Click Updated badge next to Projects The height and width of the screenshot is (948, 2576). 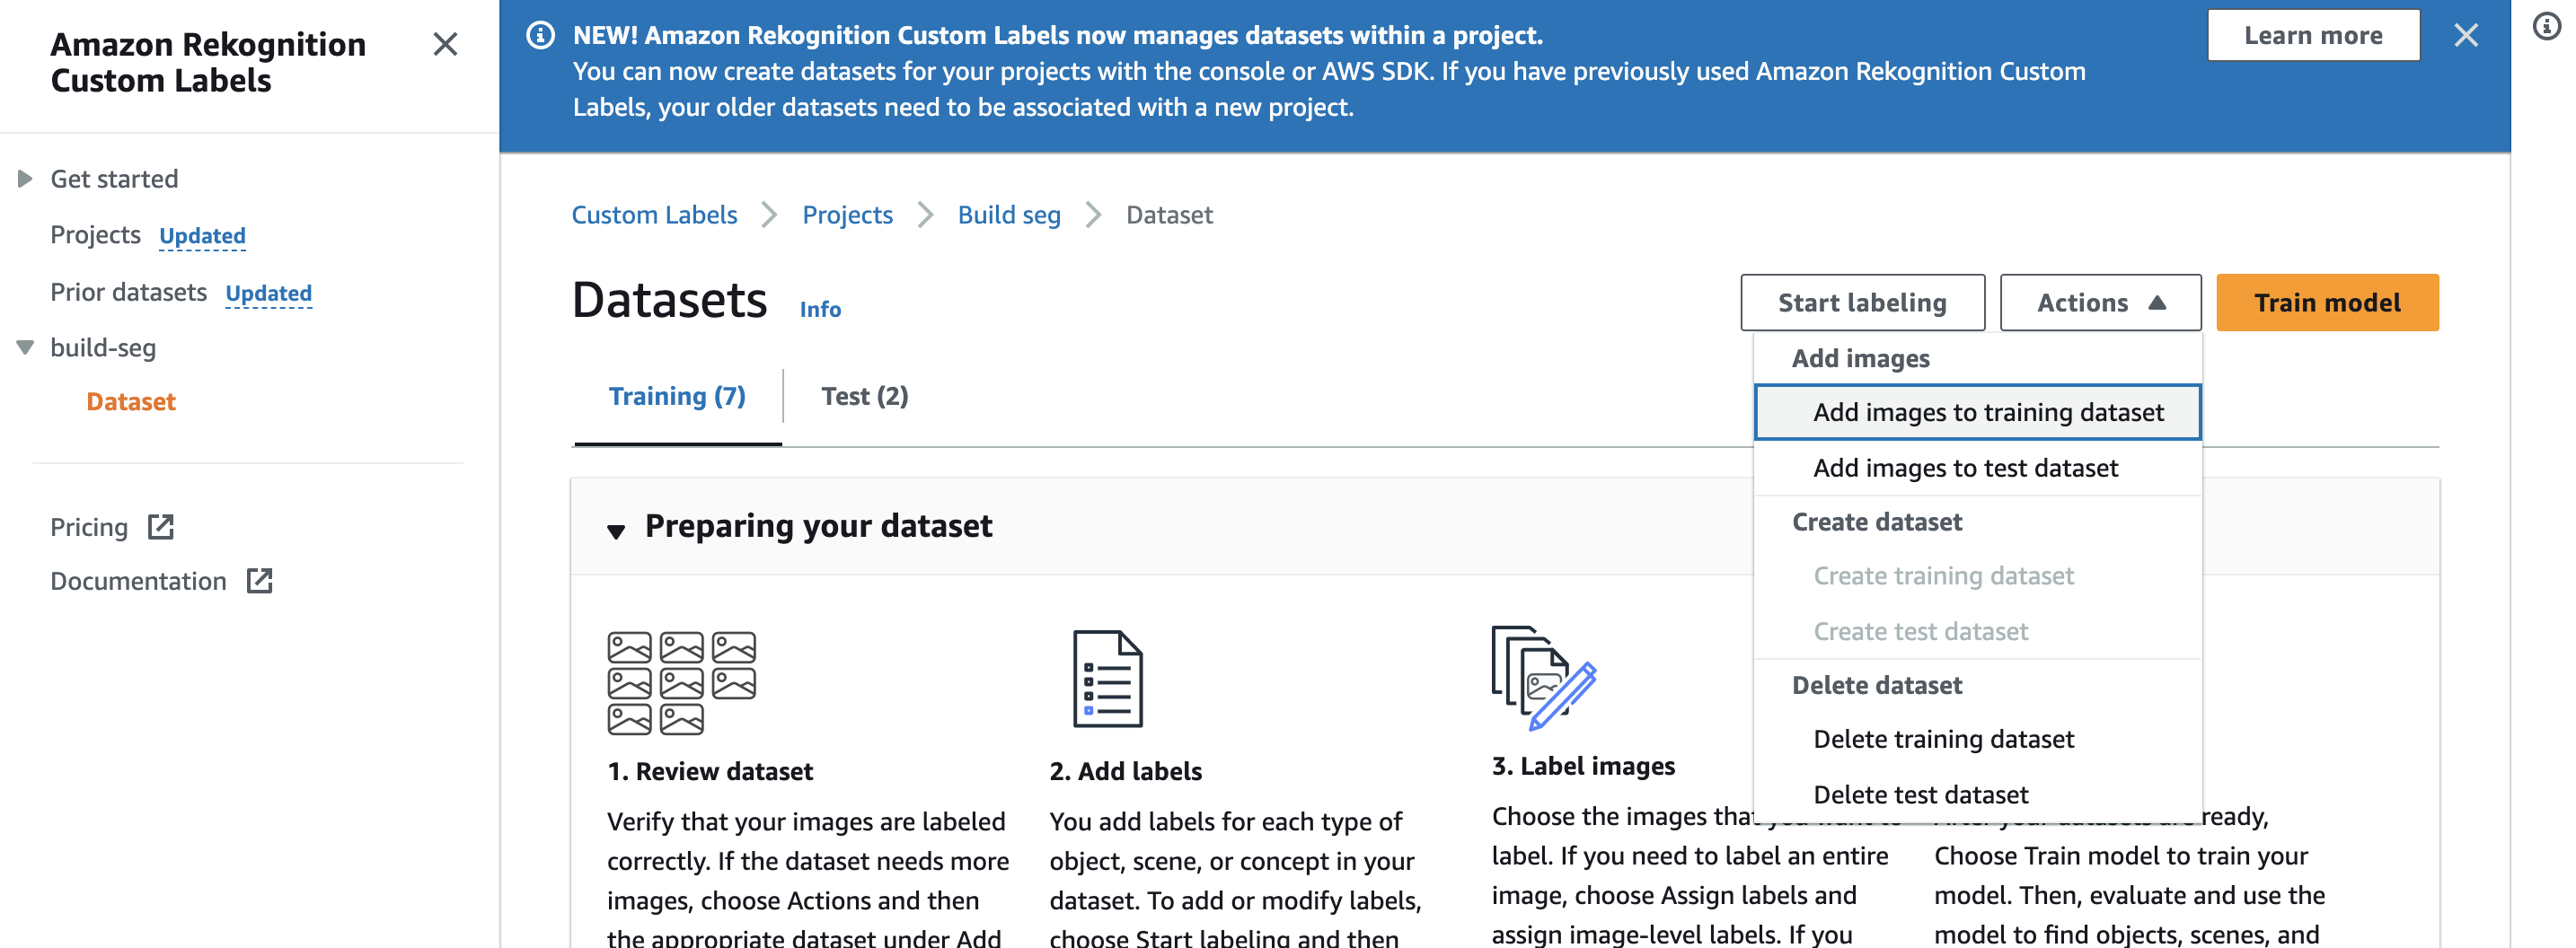click(x=202, y=236)
